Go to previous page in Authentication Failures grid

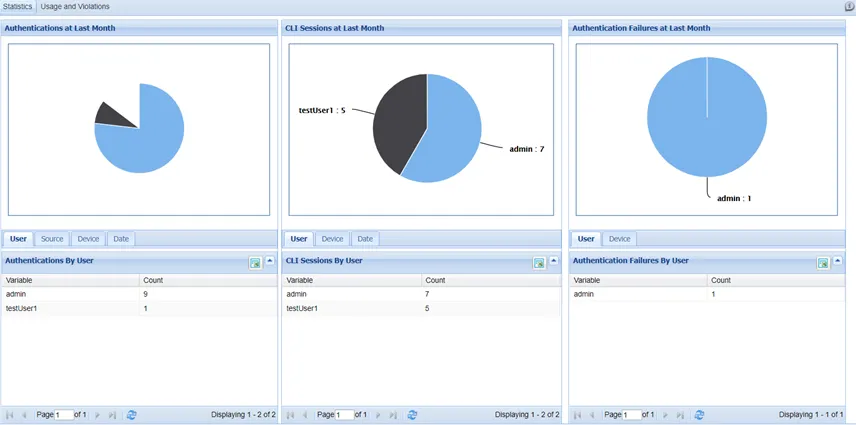point(592,415)
